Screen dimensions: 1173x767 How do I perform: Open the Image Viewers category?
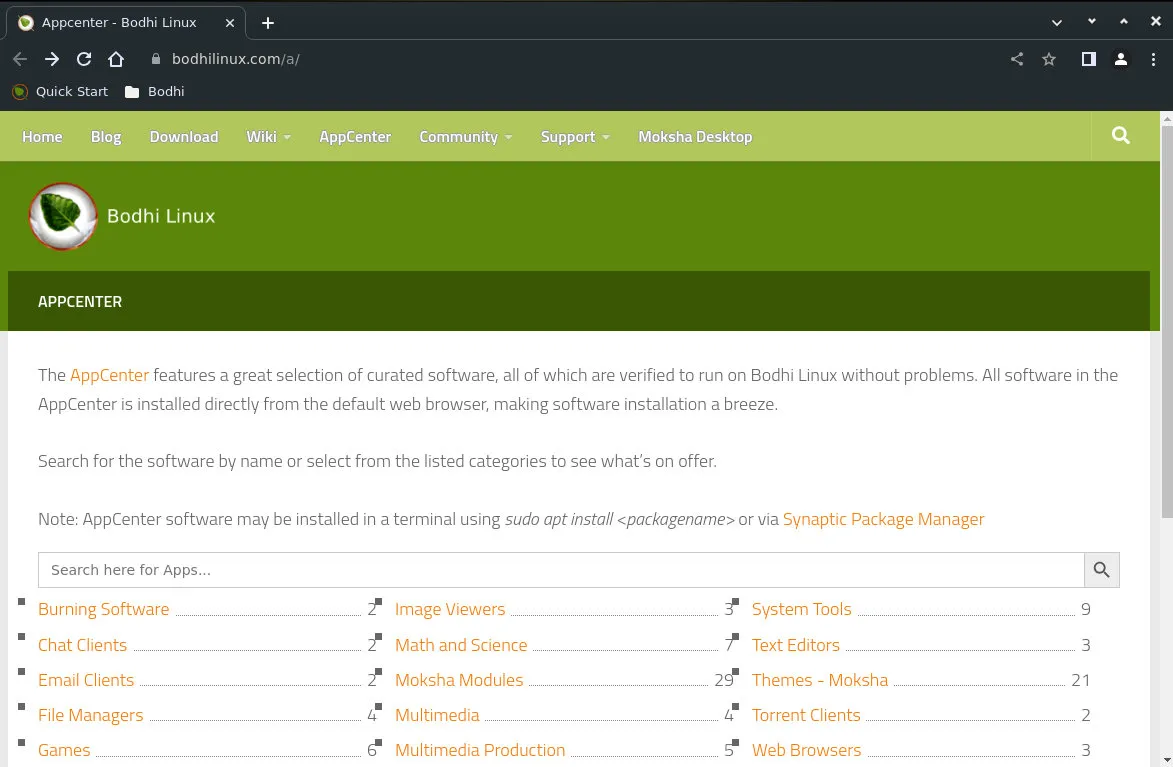[x=450, y=609]
